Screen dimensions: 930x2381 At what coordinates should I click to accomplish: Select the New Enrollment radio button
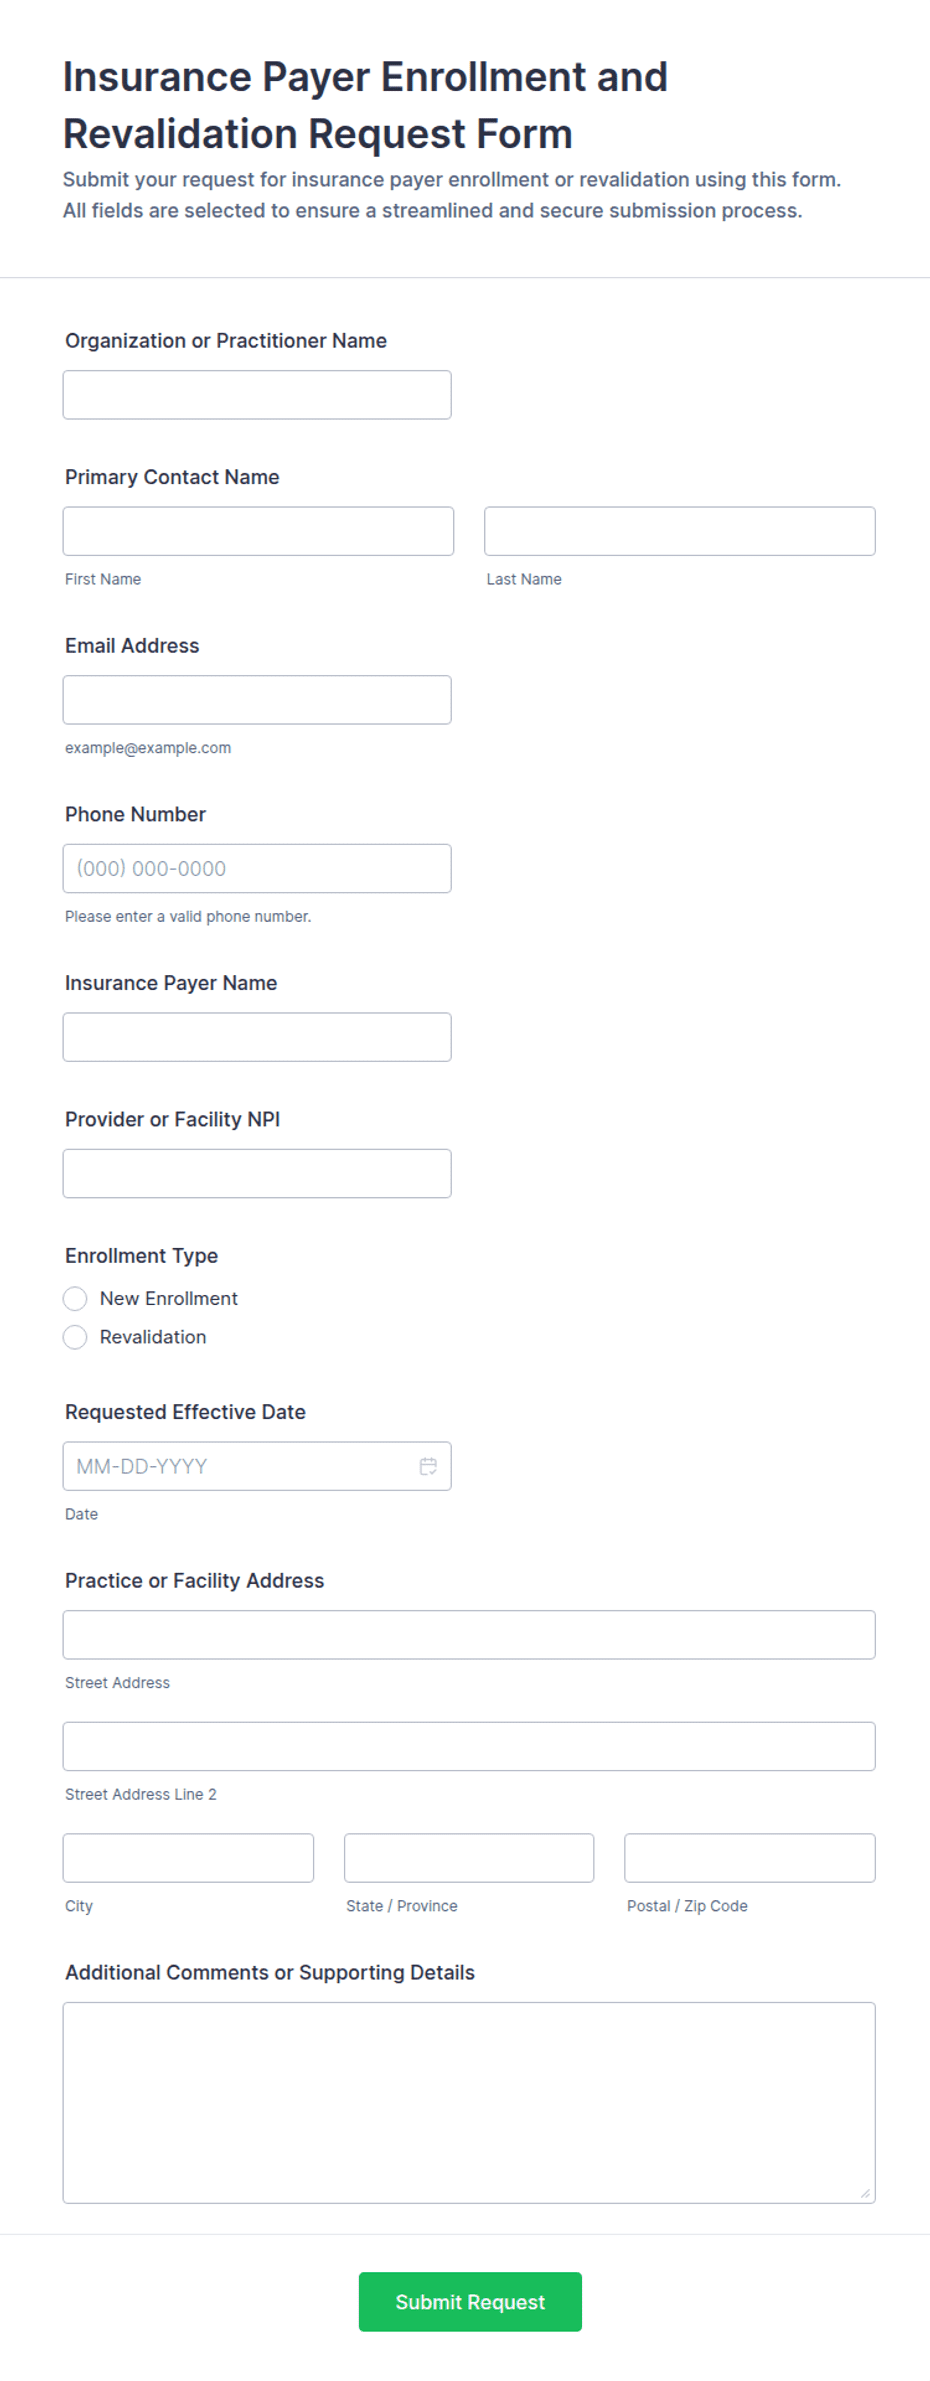pyautogui.click(x=75, y=1298)
